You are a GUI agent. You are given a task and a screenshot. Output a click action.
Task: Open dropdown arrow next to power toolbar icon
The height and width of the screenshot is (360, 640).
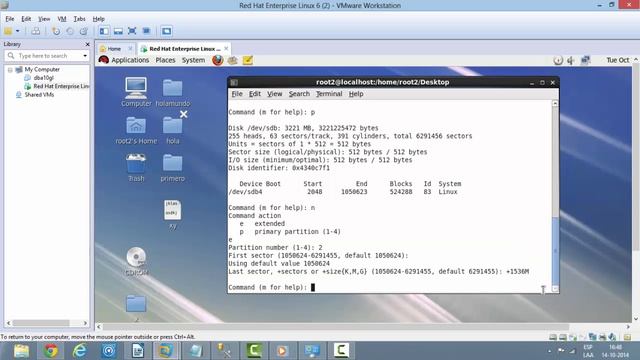point(18,31)
